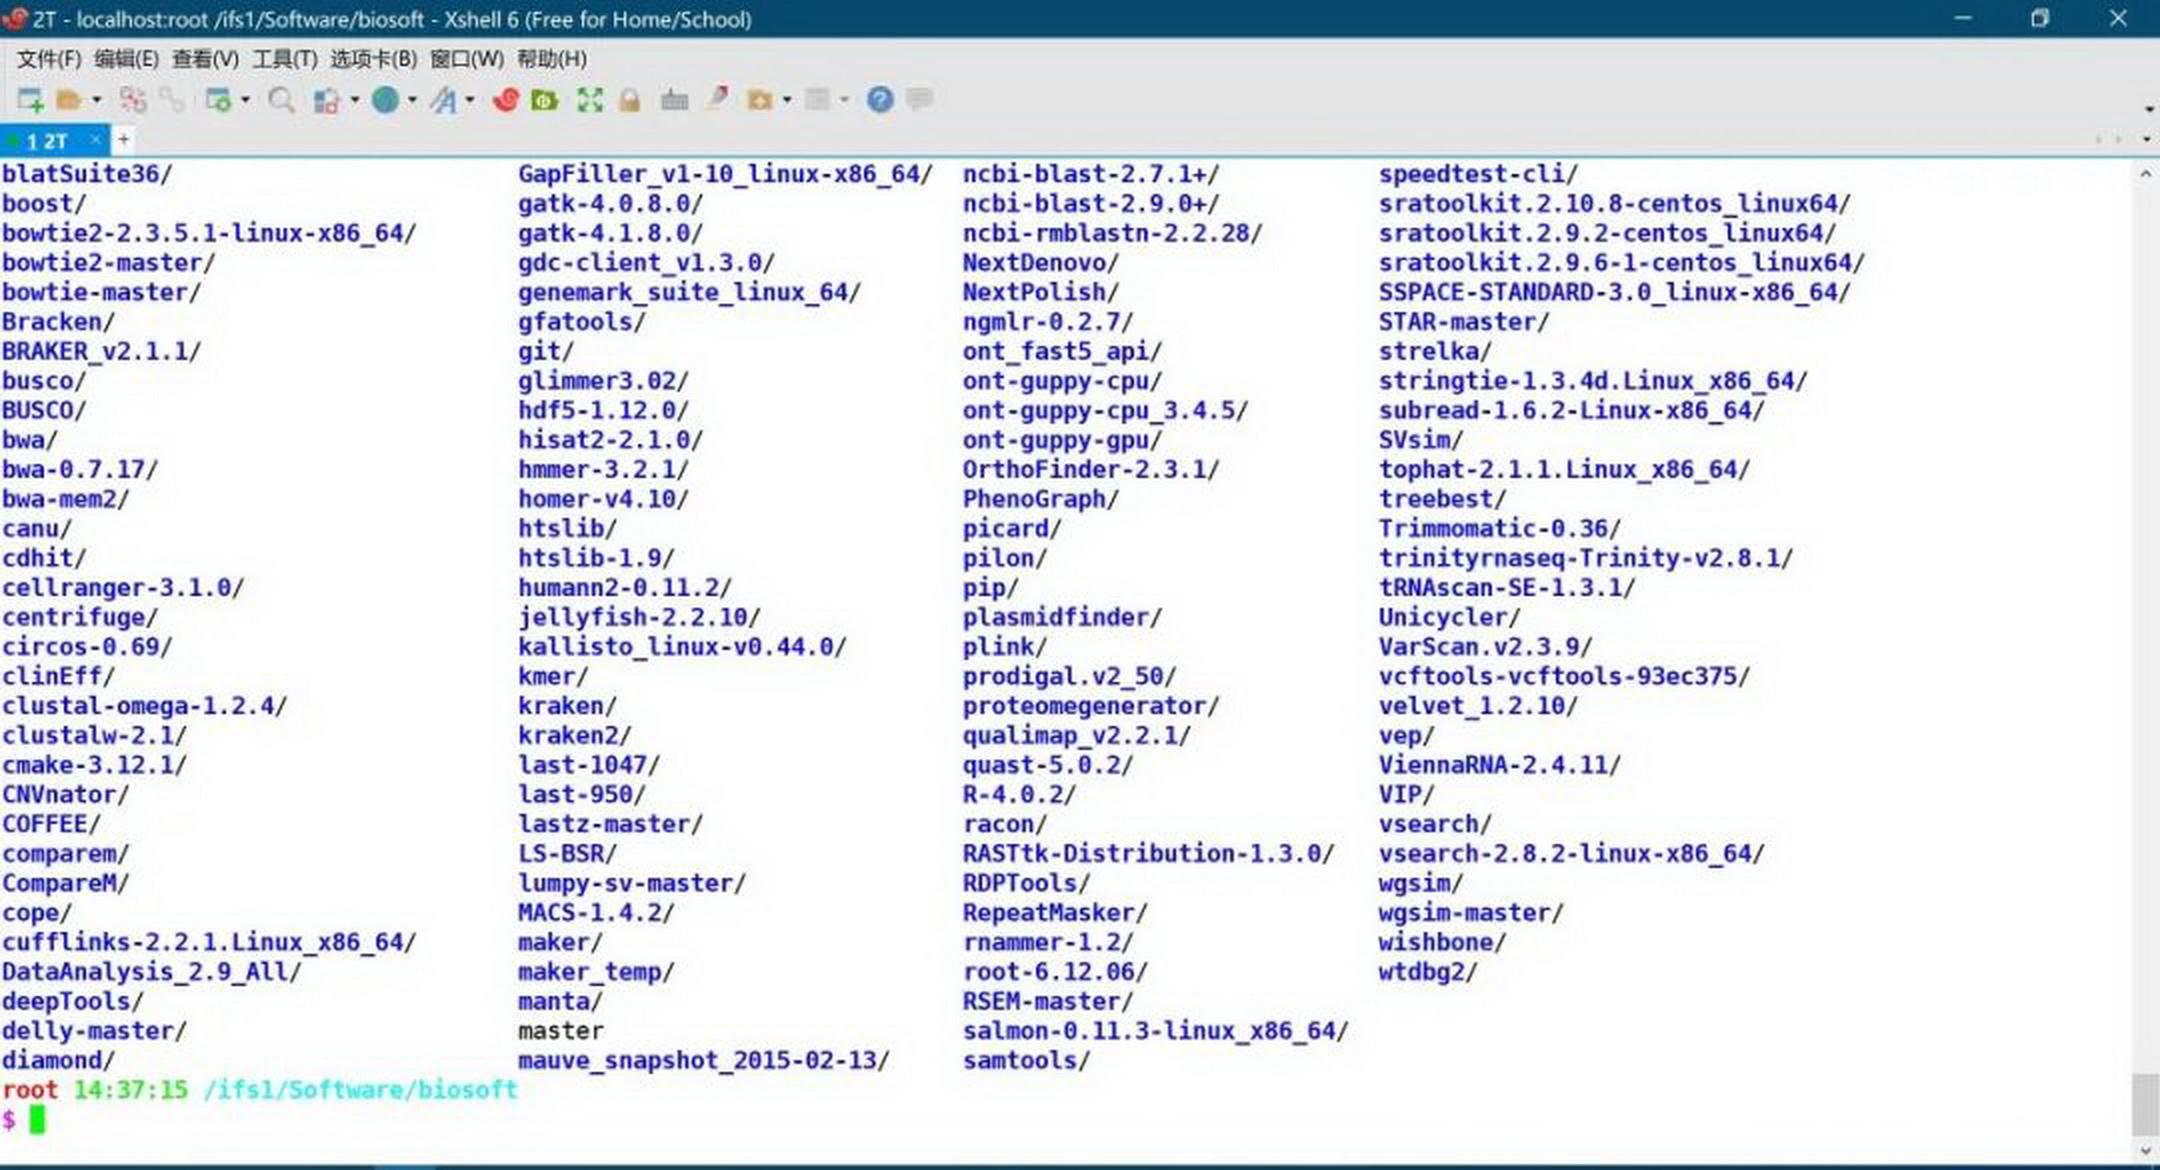Click the magnifier Find icon
The height and width of the screenshot is (1170, 2160).
pyautogui.click(x=282, y=100)
